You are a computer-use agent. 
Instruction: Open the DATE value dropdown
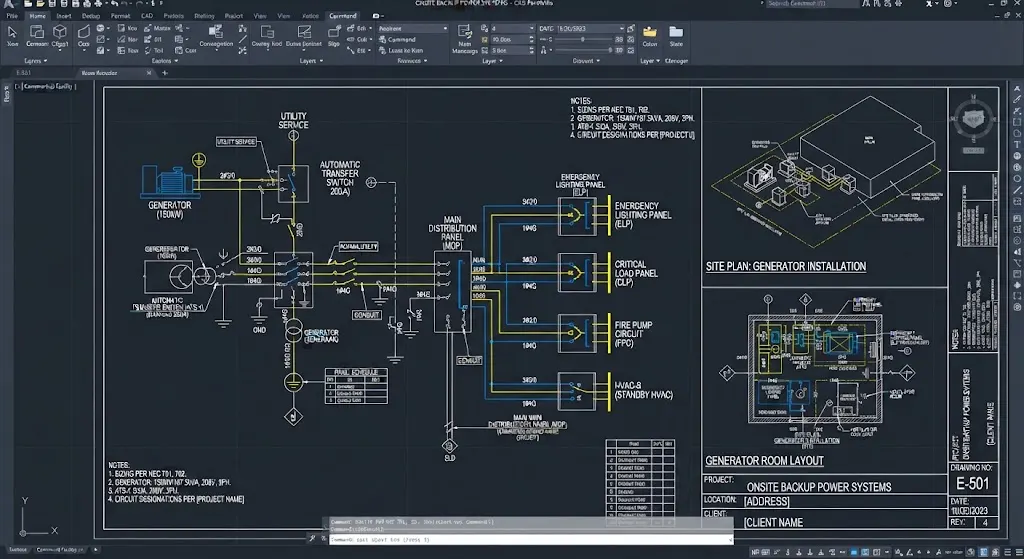(620, 29)
